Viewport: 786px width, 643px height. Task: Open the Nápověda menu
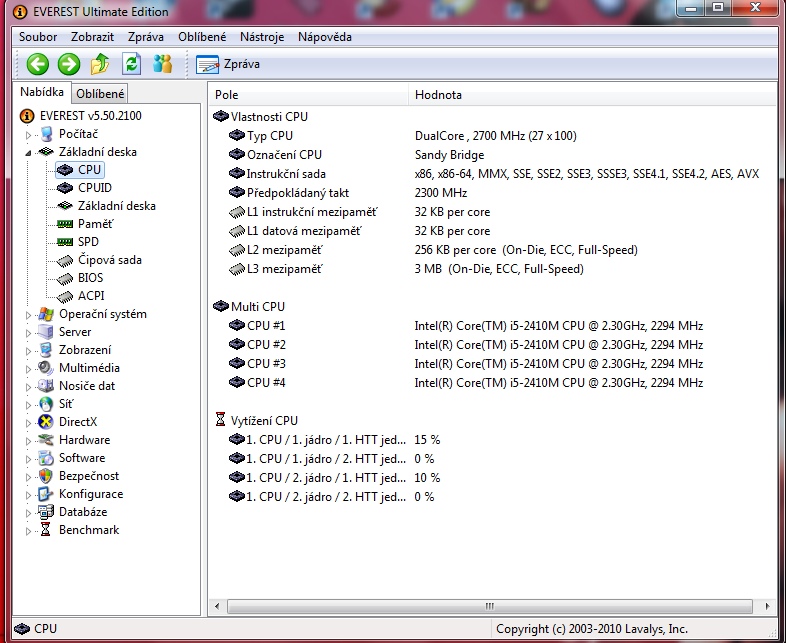tap(325, 37)
